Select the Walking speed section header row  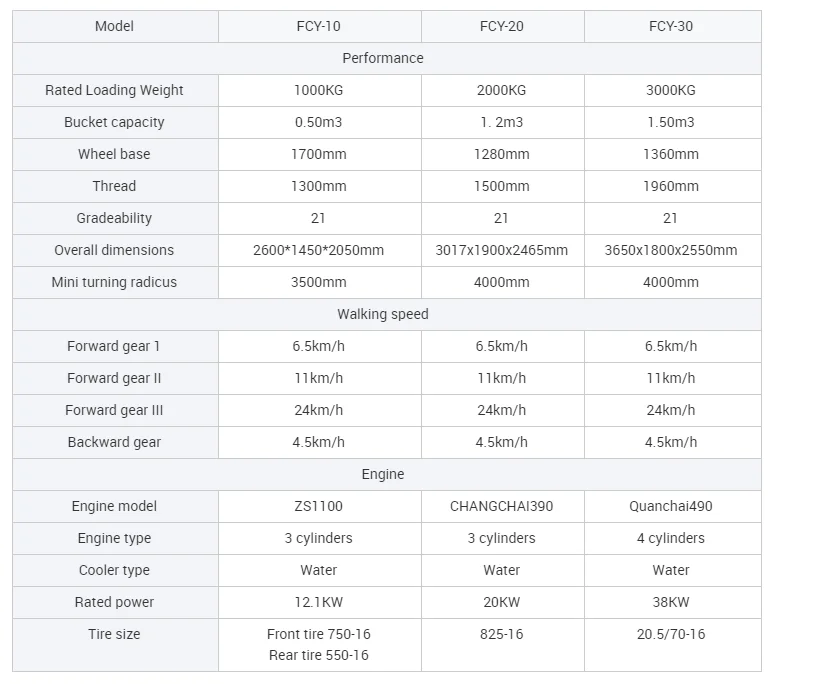pyautogui.click(x=383, y=314)
